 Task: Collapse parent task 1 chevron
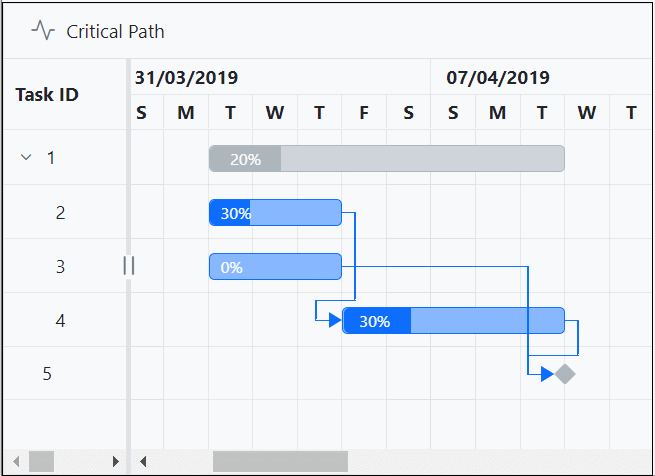[26, 158]
